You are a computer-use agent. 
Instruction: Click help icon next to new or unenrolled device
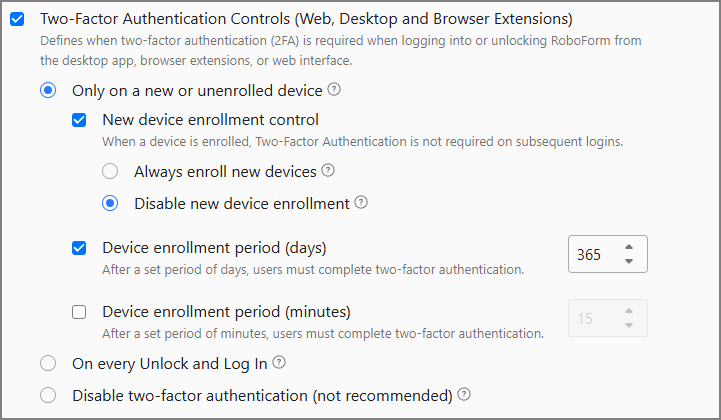[x=334, y=90]
